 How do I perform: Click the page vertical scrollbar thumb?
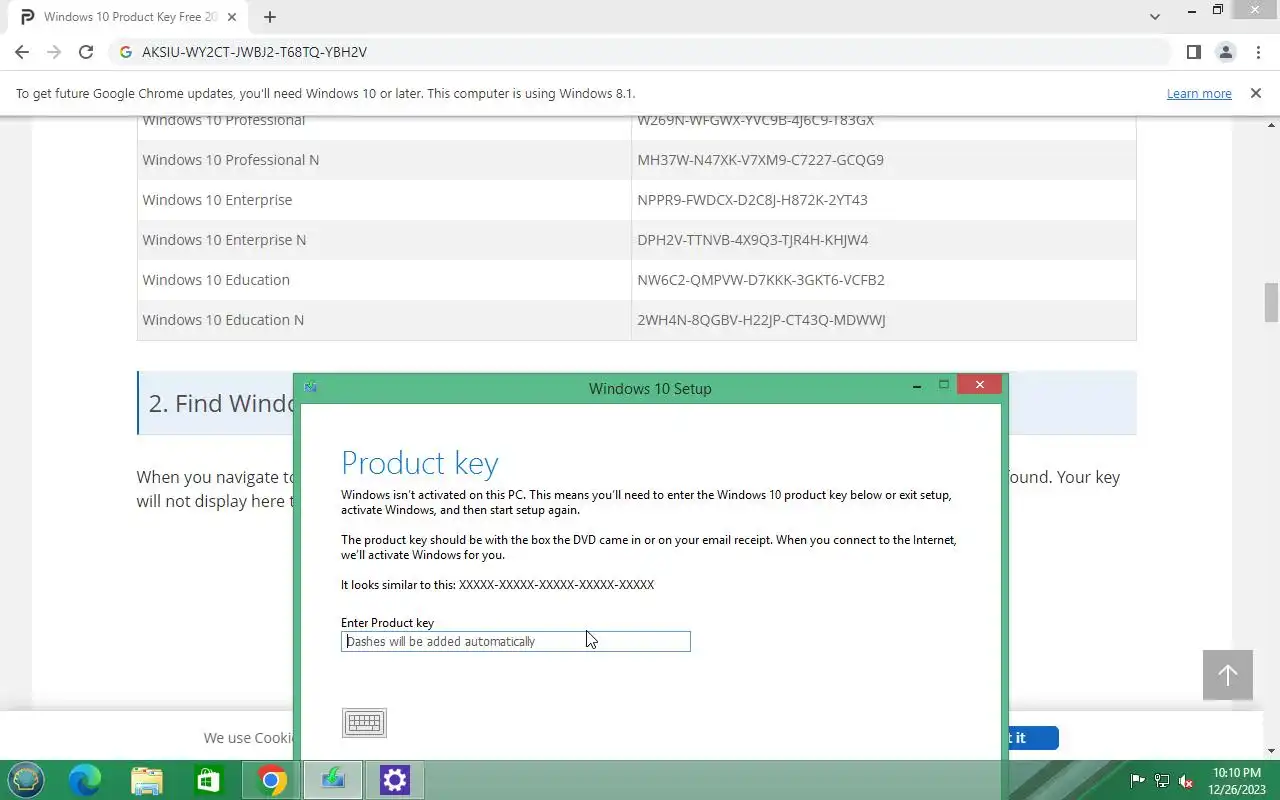[1271, 303]
